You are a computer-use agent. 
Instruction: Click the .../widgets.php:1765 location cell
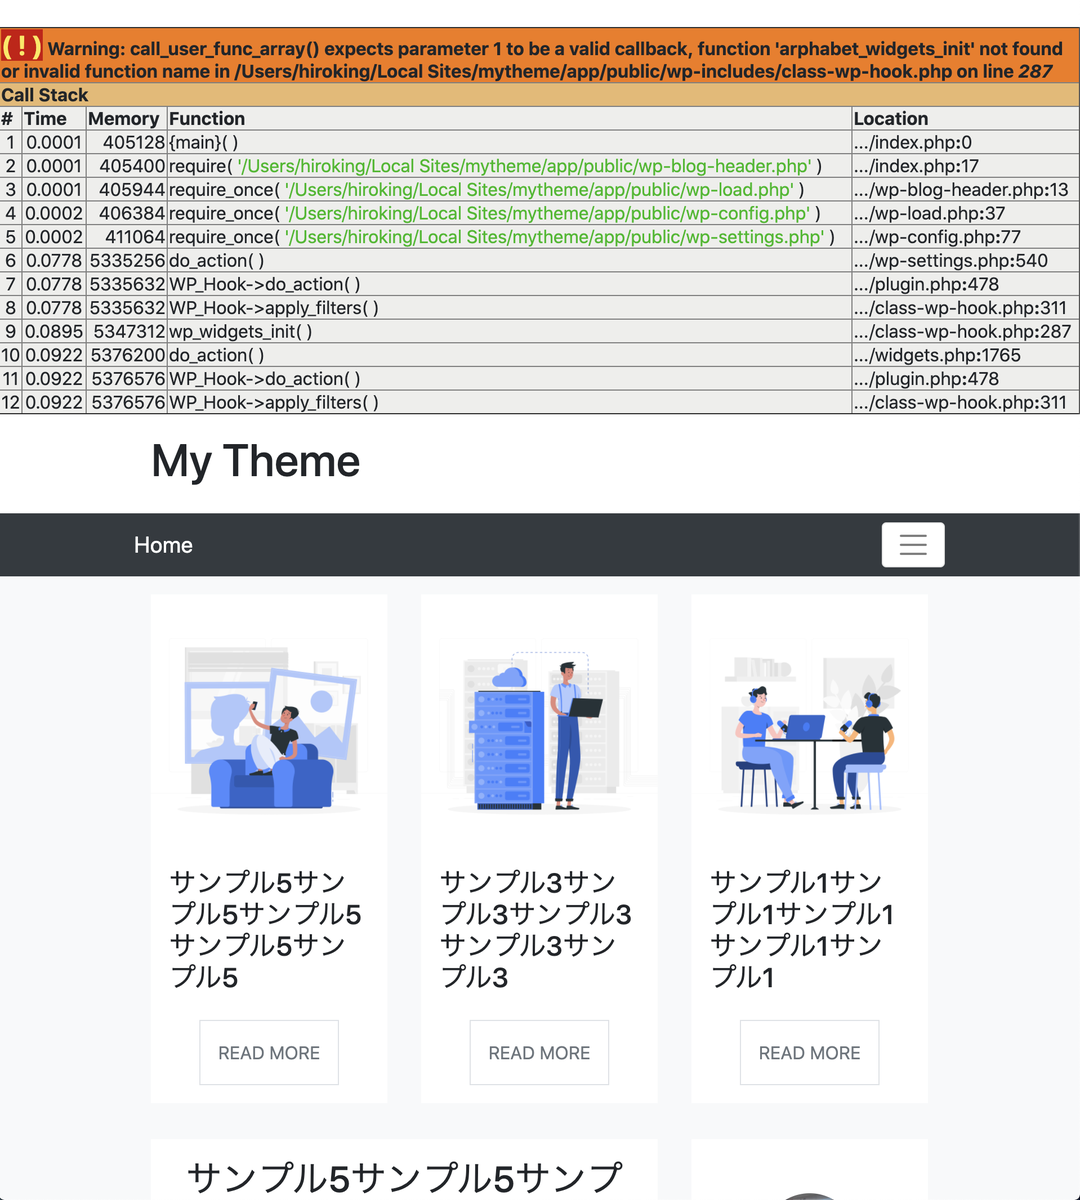coord(966,355)
